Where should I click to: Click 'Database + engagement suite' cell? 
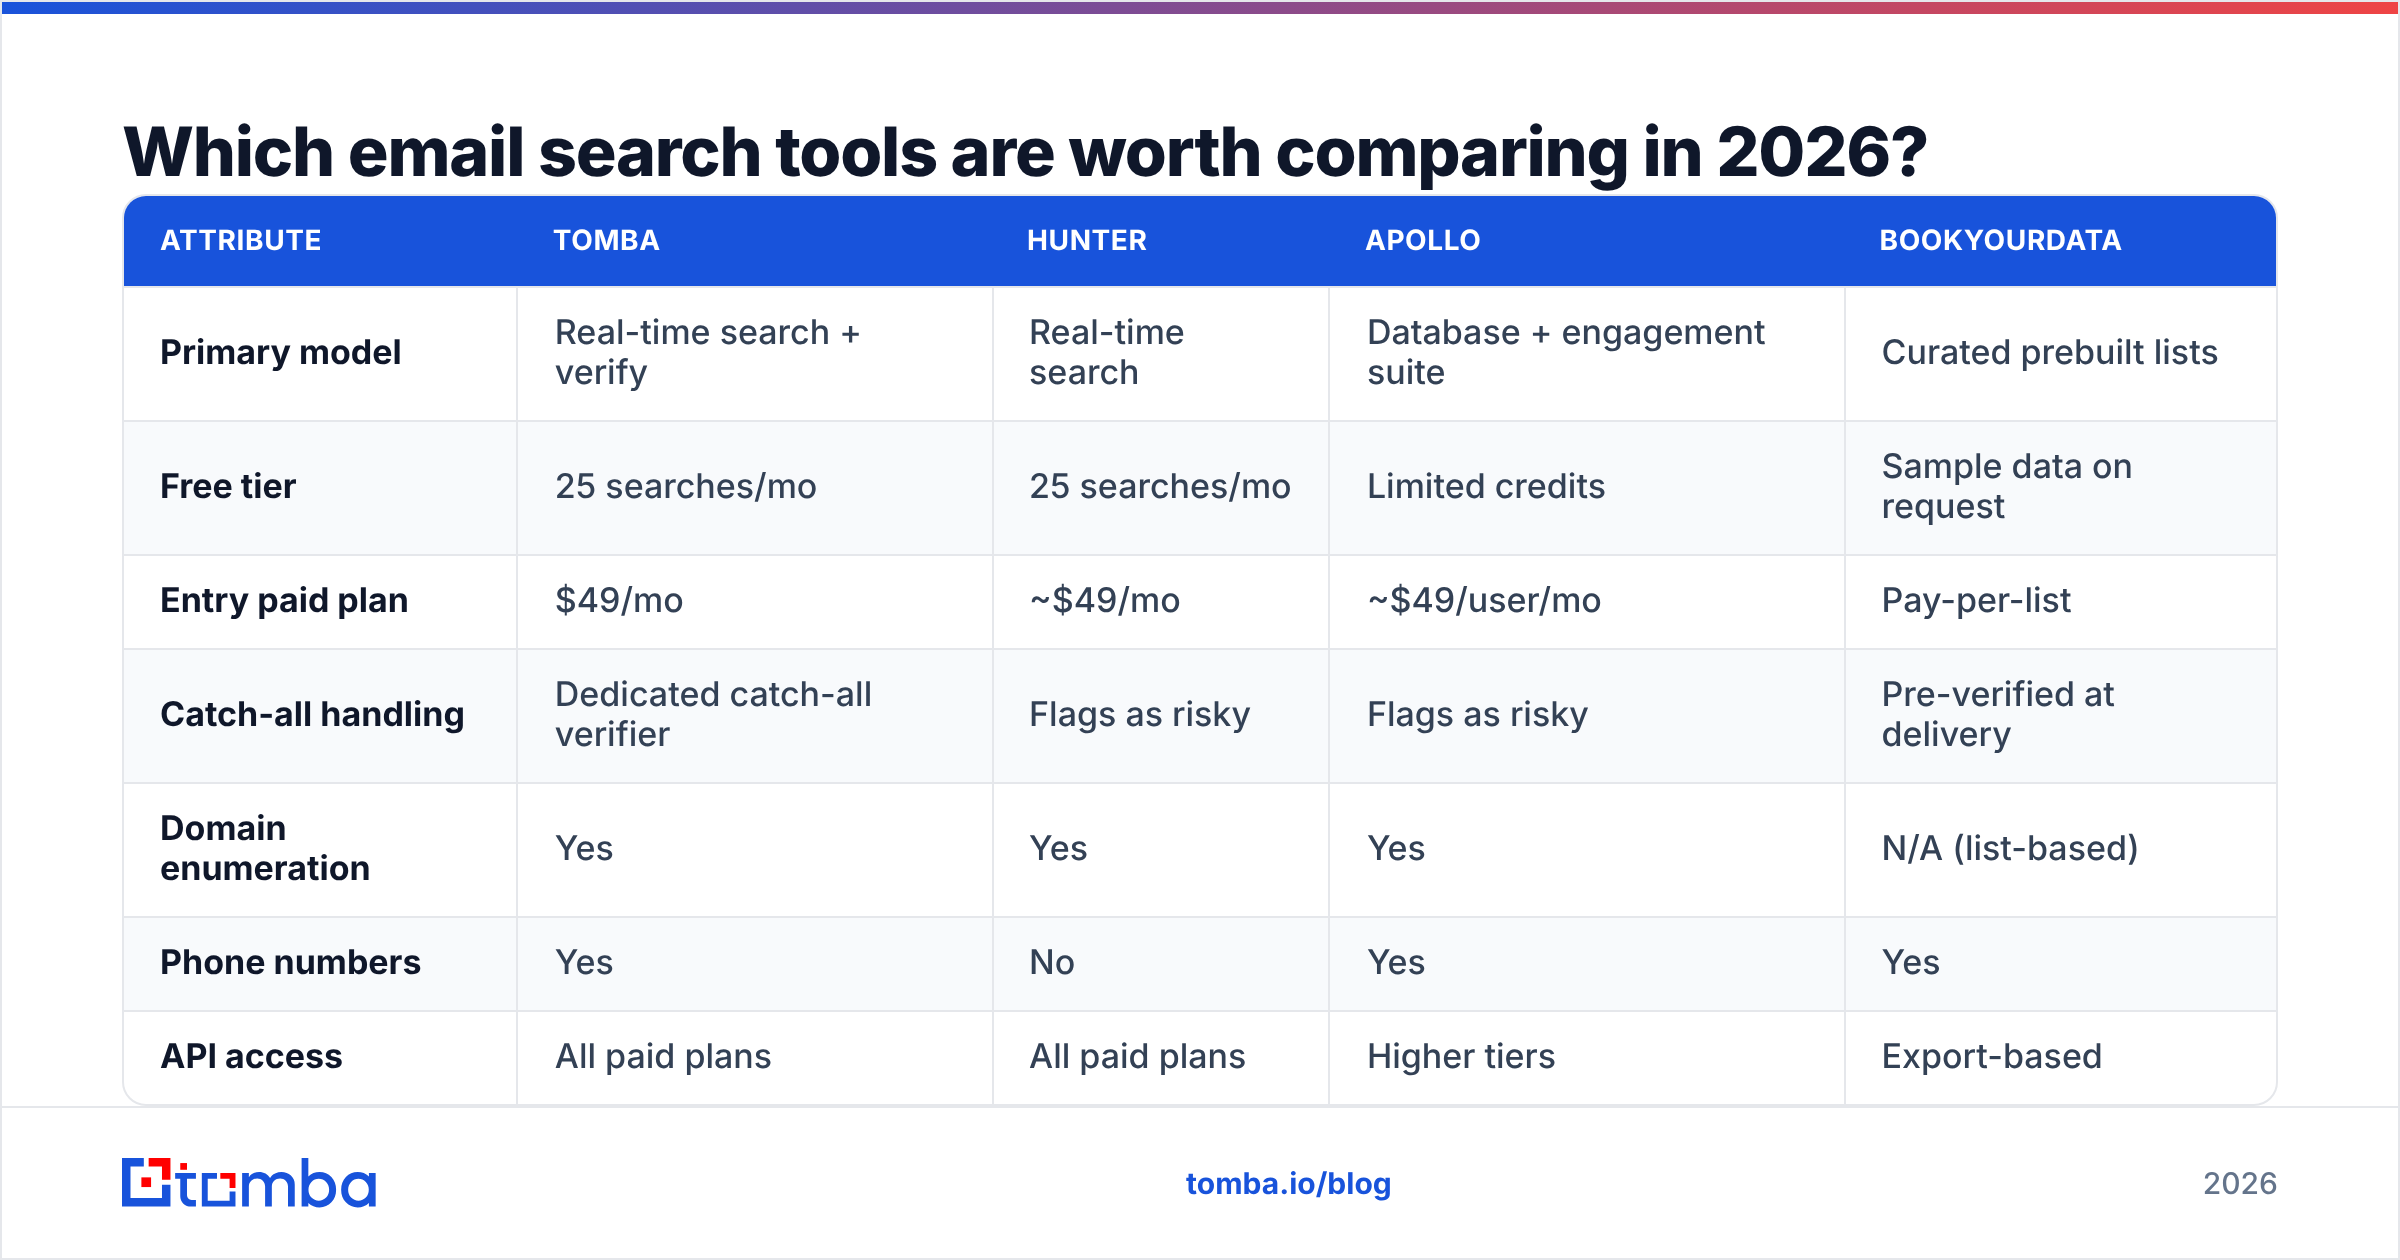(1587, 353)
